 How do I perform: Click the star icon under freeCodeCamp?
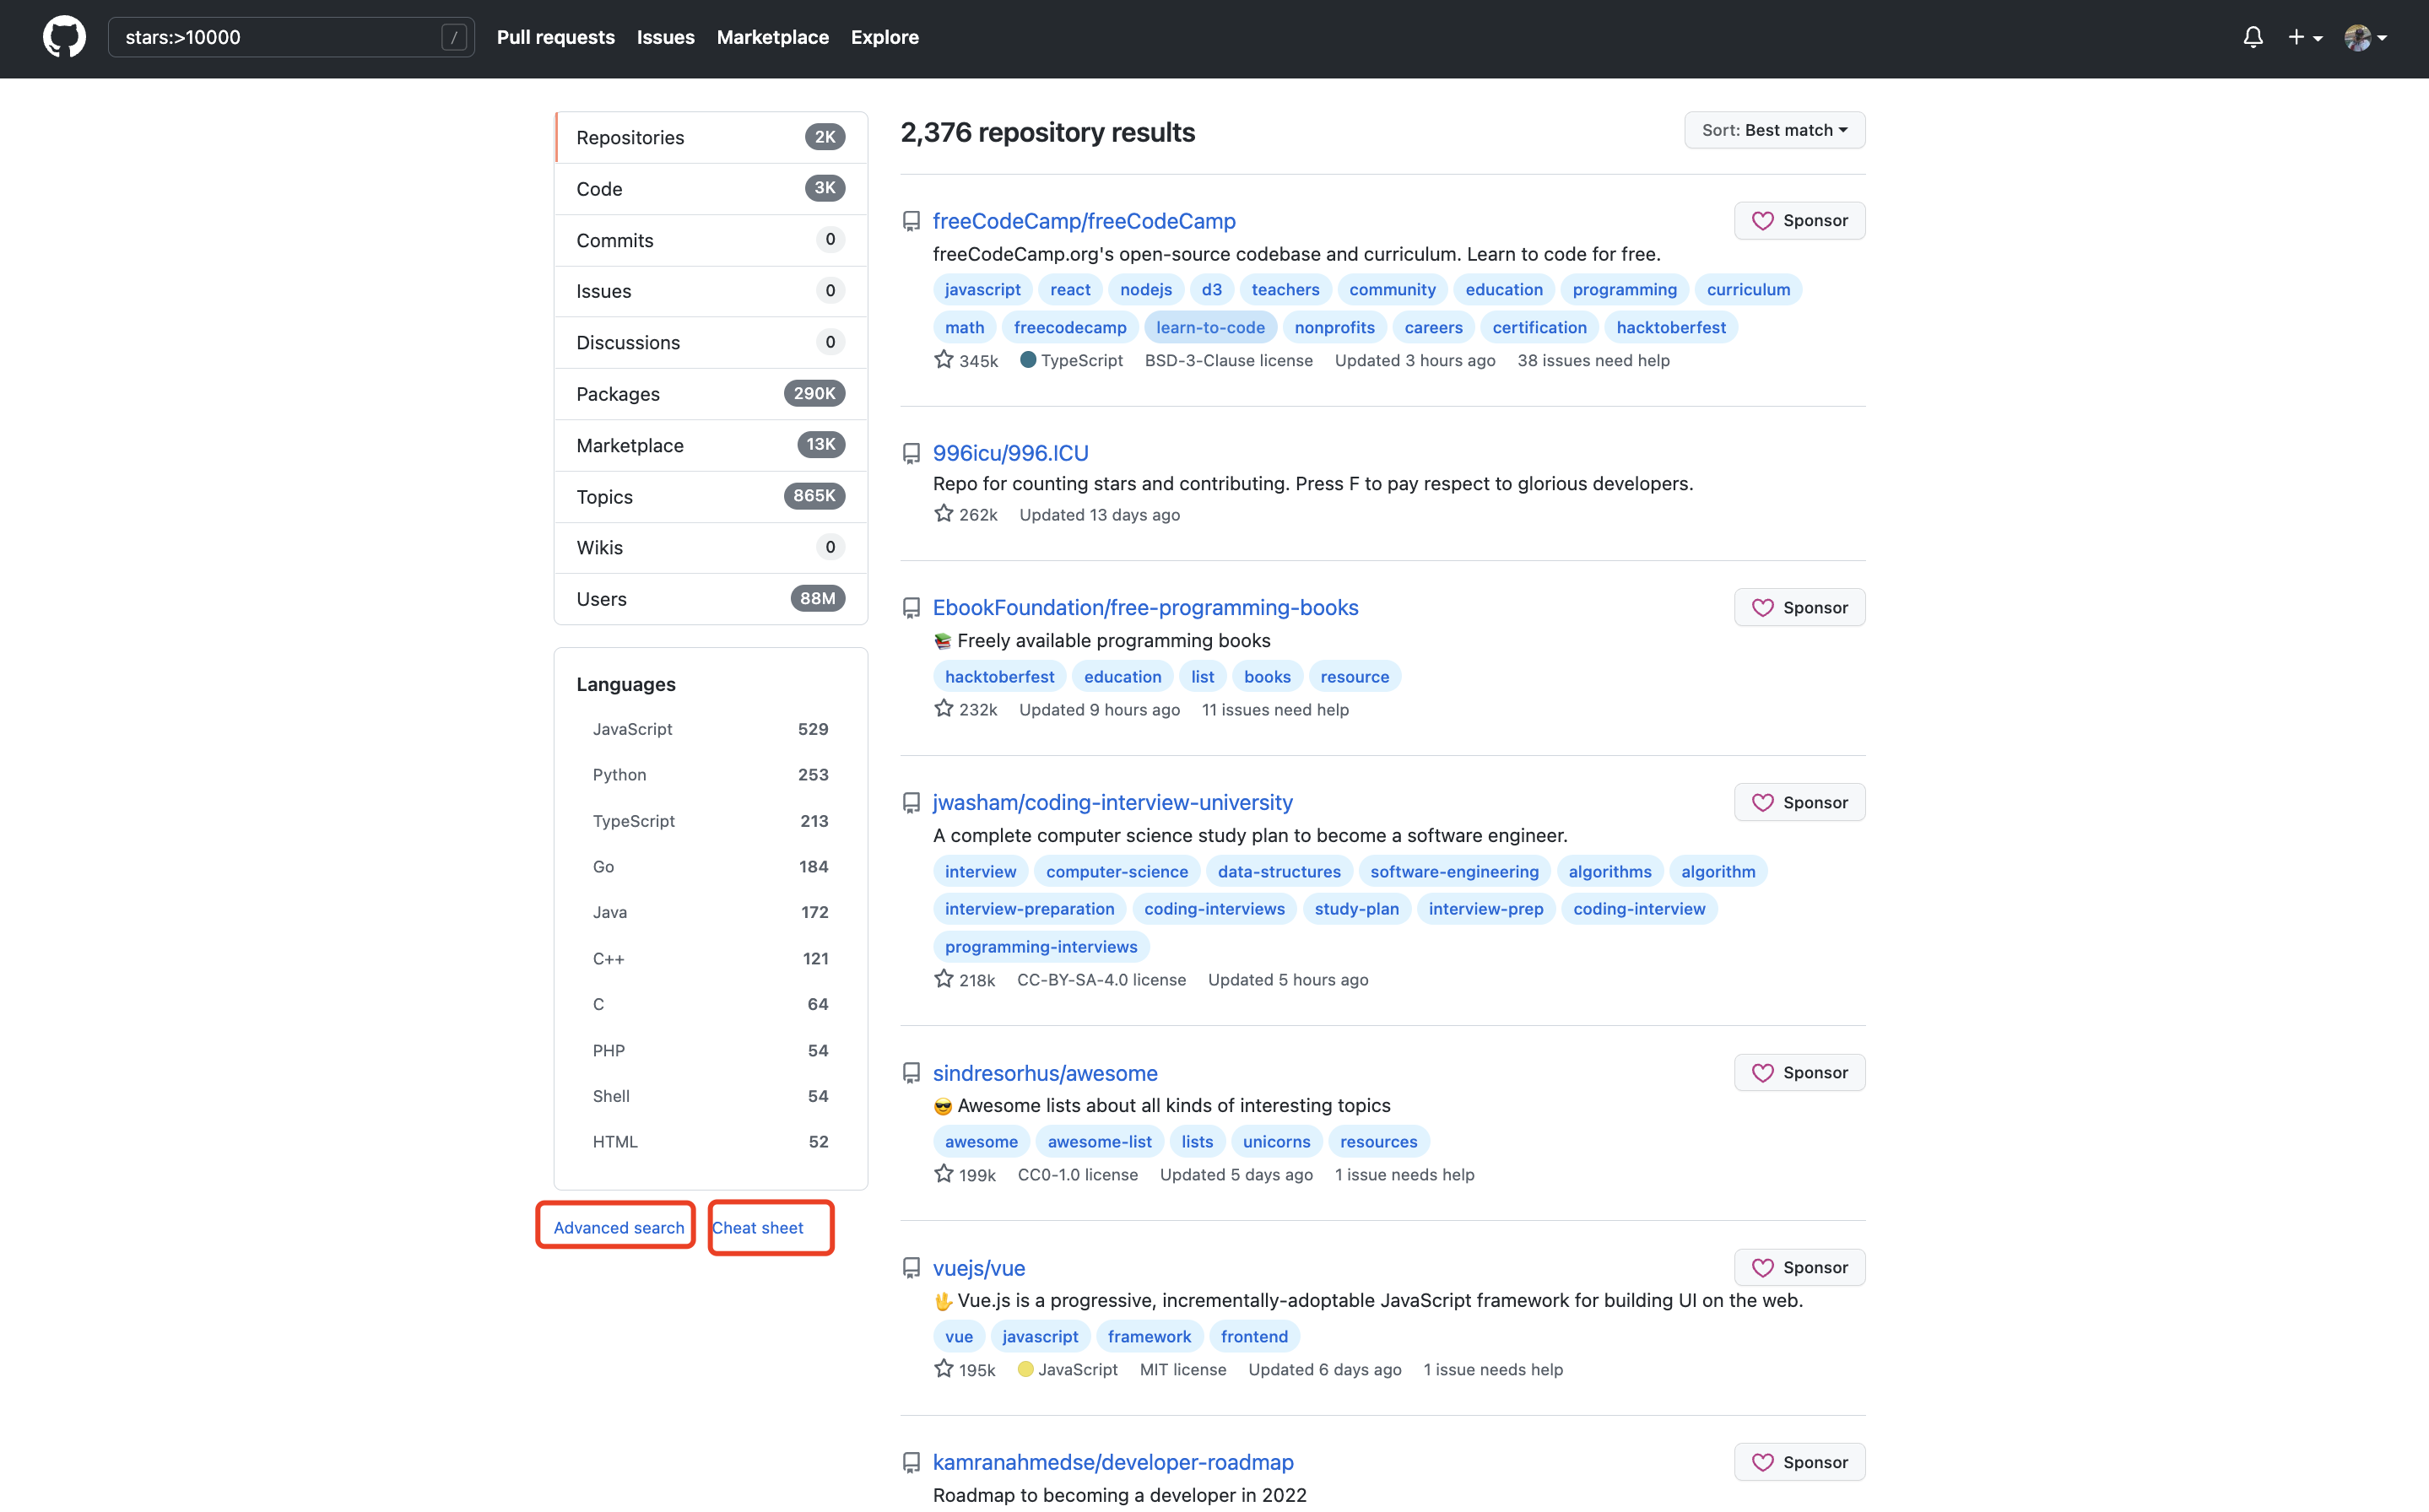point(943,360)
